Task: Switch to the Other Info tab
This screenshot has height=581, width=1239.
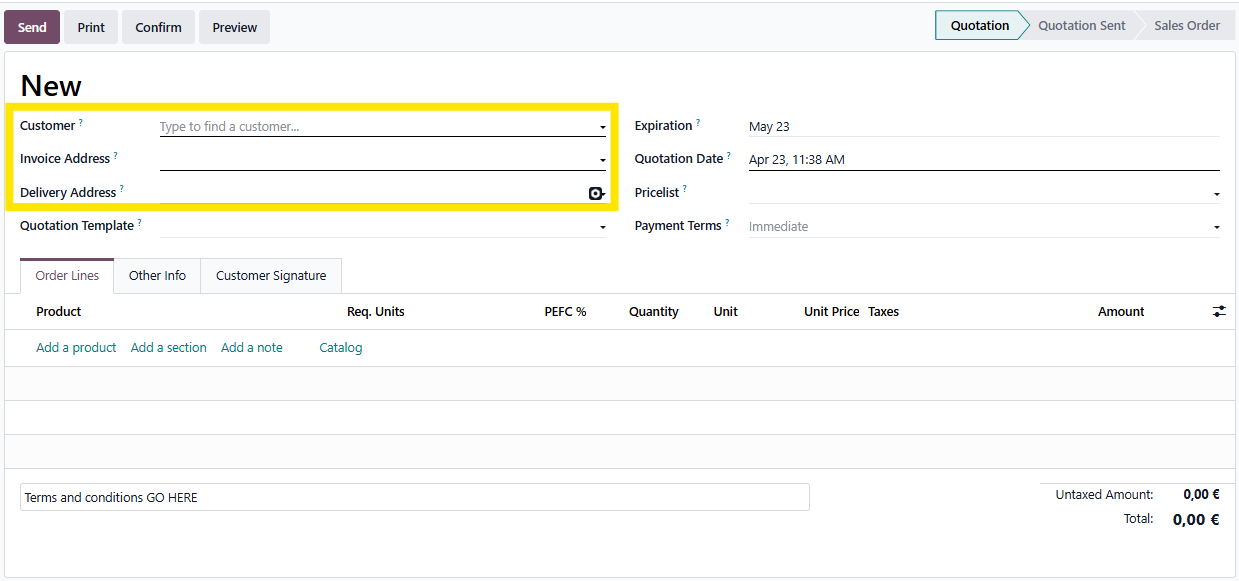Action: (x=157, y=276)
